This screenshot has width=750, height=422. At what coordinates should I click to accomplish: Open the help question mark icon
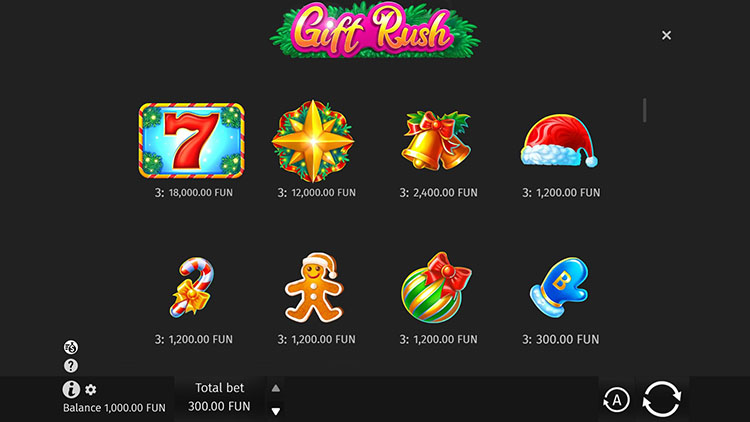(71, 366)
